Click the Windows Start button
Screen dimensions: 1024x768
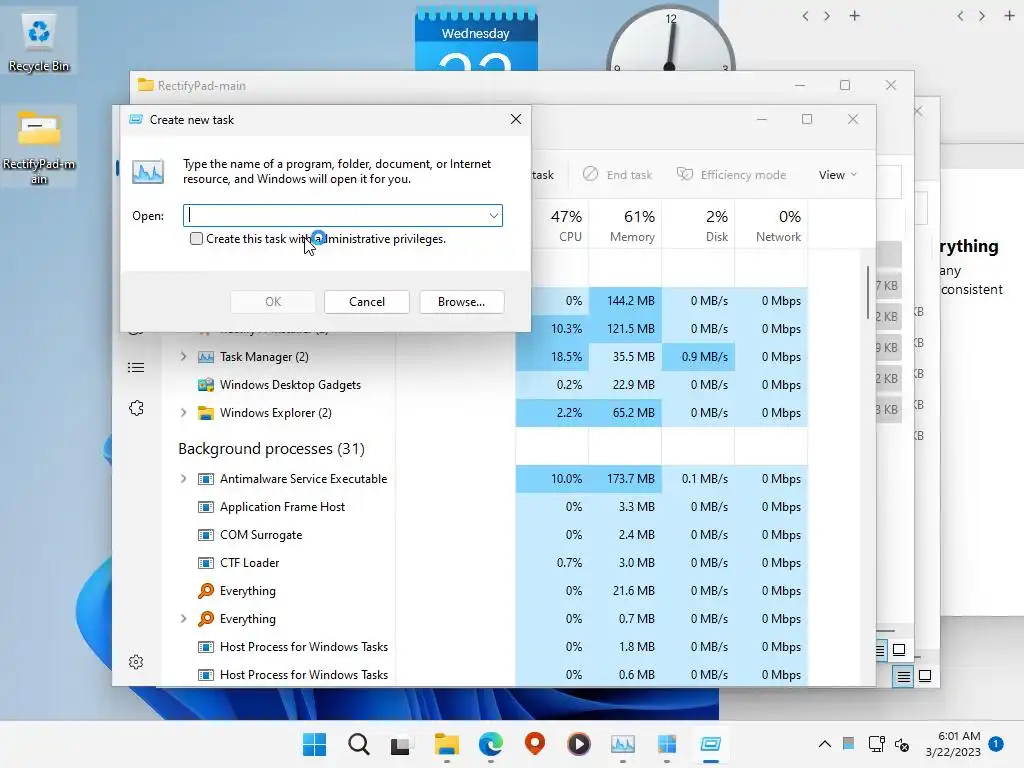click(x=314, y=744)
